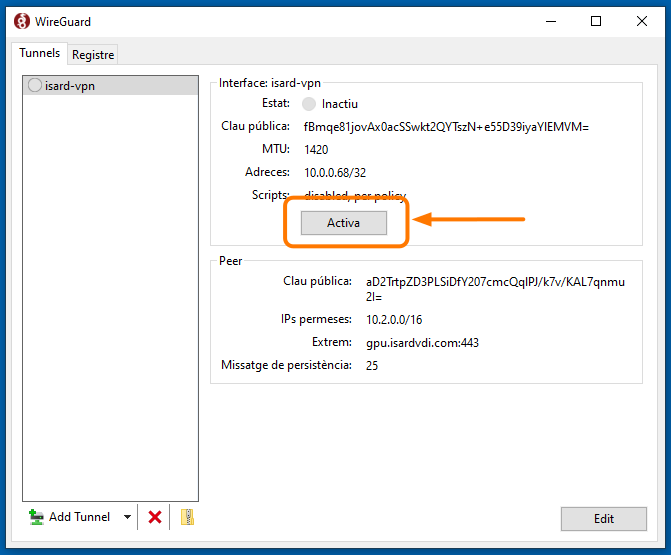Click the Edit button

[603, 519]
